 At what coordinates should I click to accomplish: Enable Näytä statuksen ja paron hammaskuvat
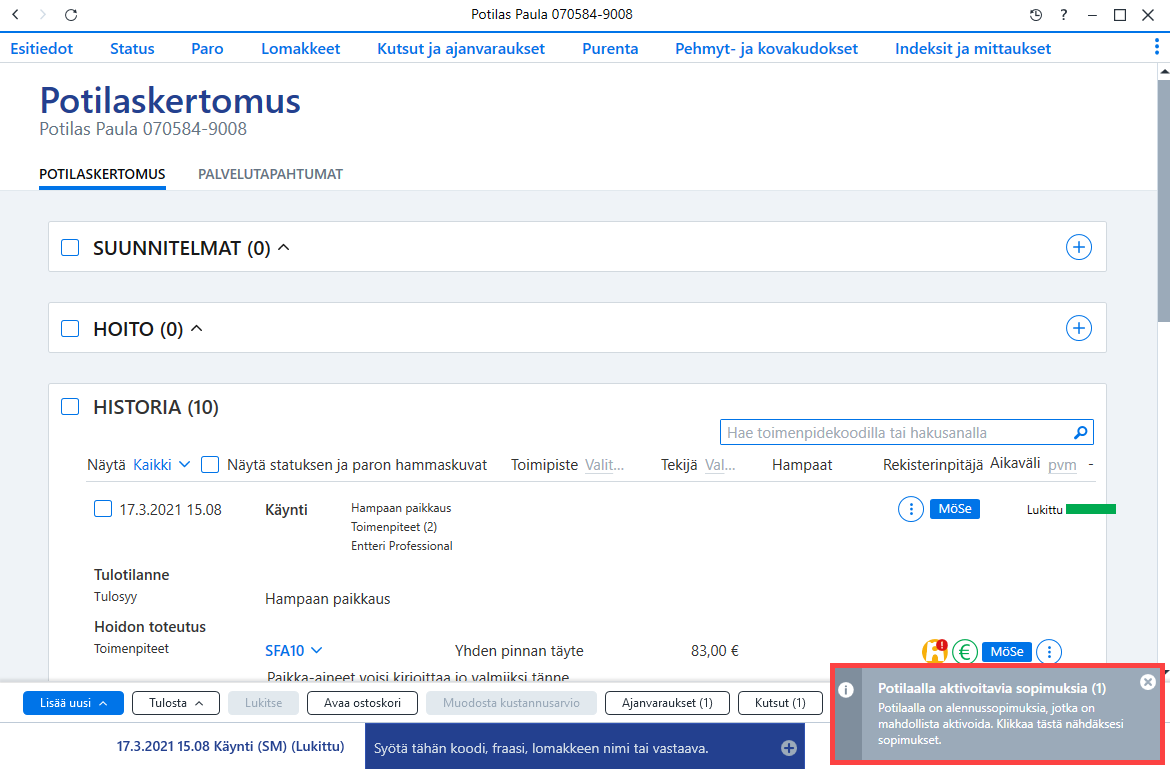(x=210, y=465)
